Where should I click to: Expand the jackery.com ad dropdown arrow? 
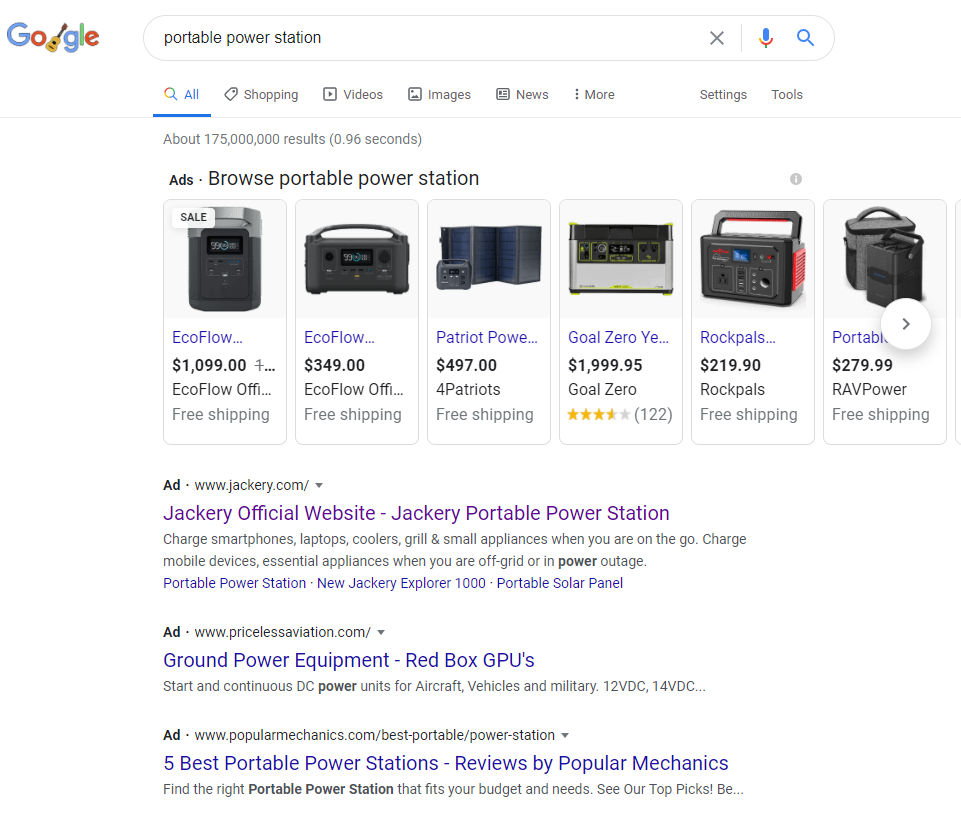[319, 485]
